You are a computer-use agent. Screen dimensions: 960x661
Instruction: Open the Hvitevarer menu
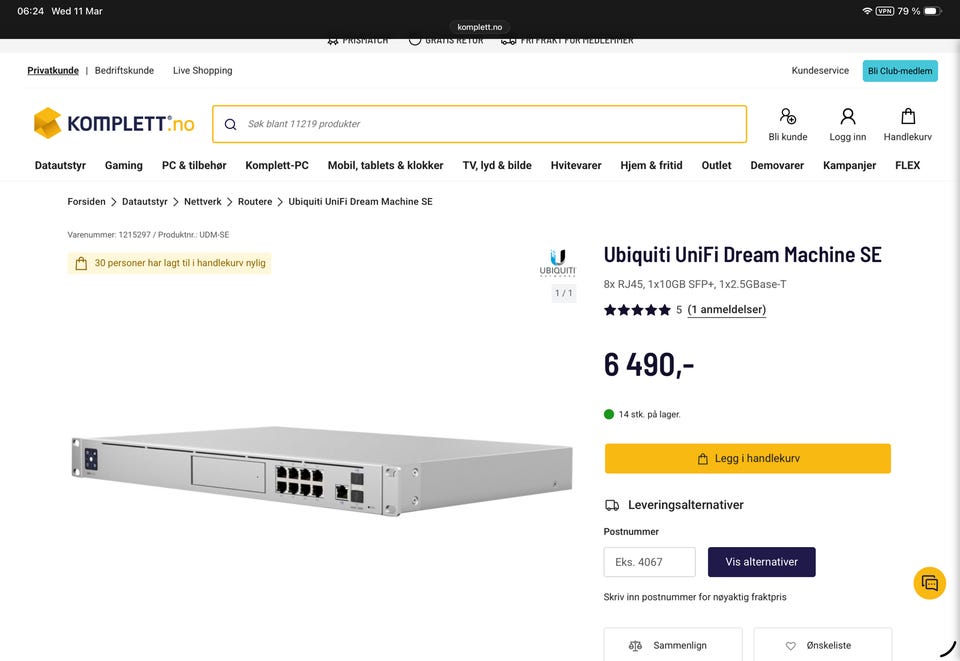click(576, 165)
